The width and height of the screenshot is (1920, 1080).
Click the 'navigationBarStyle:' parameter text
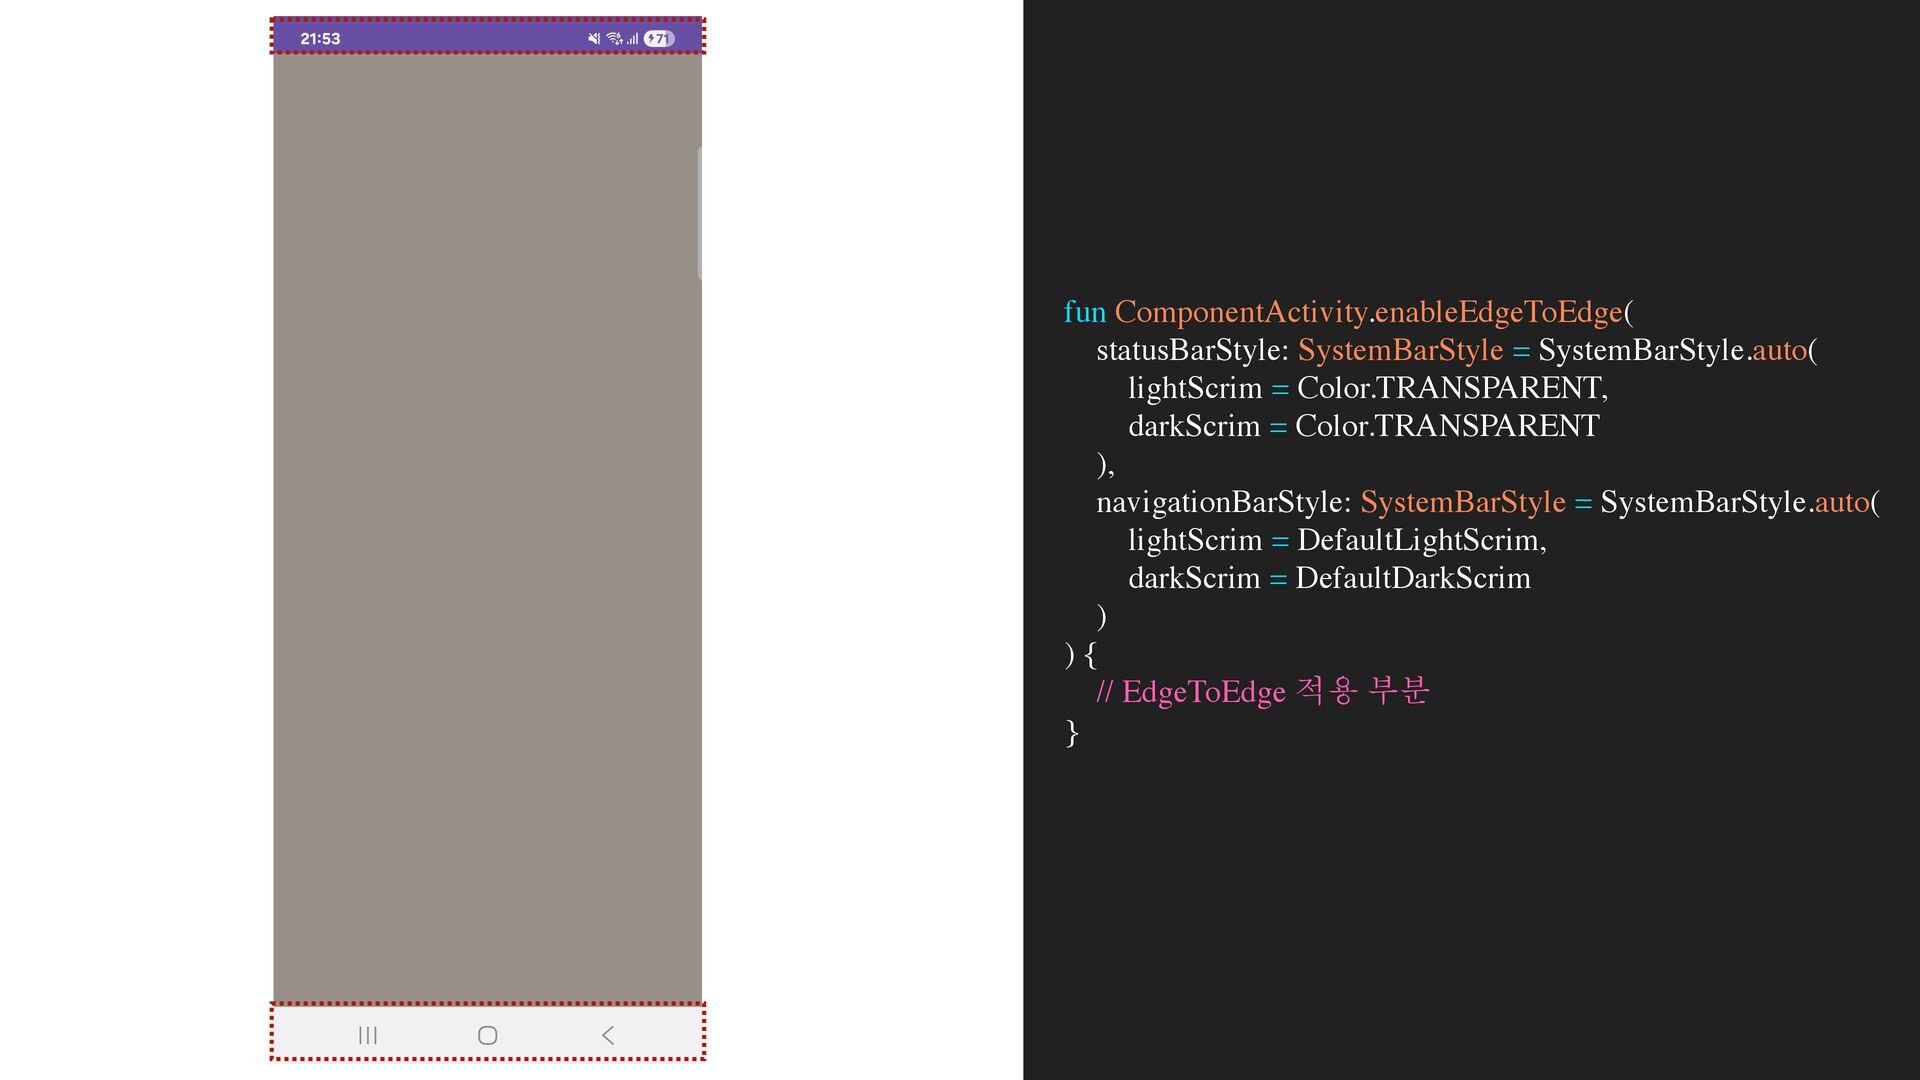coord(1224,502)
